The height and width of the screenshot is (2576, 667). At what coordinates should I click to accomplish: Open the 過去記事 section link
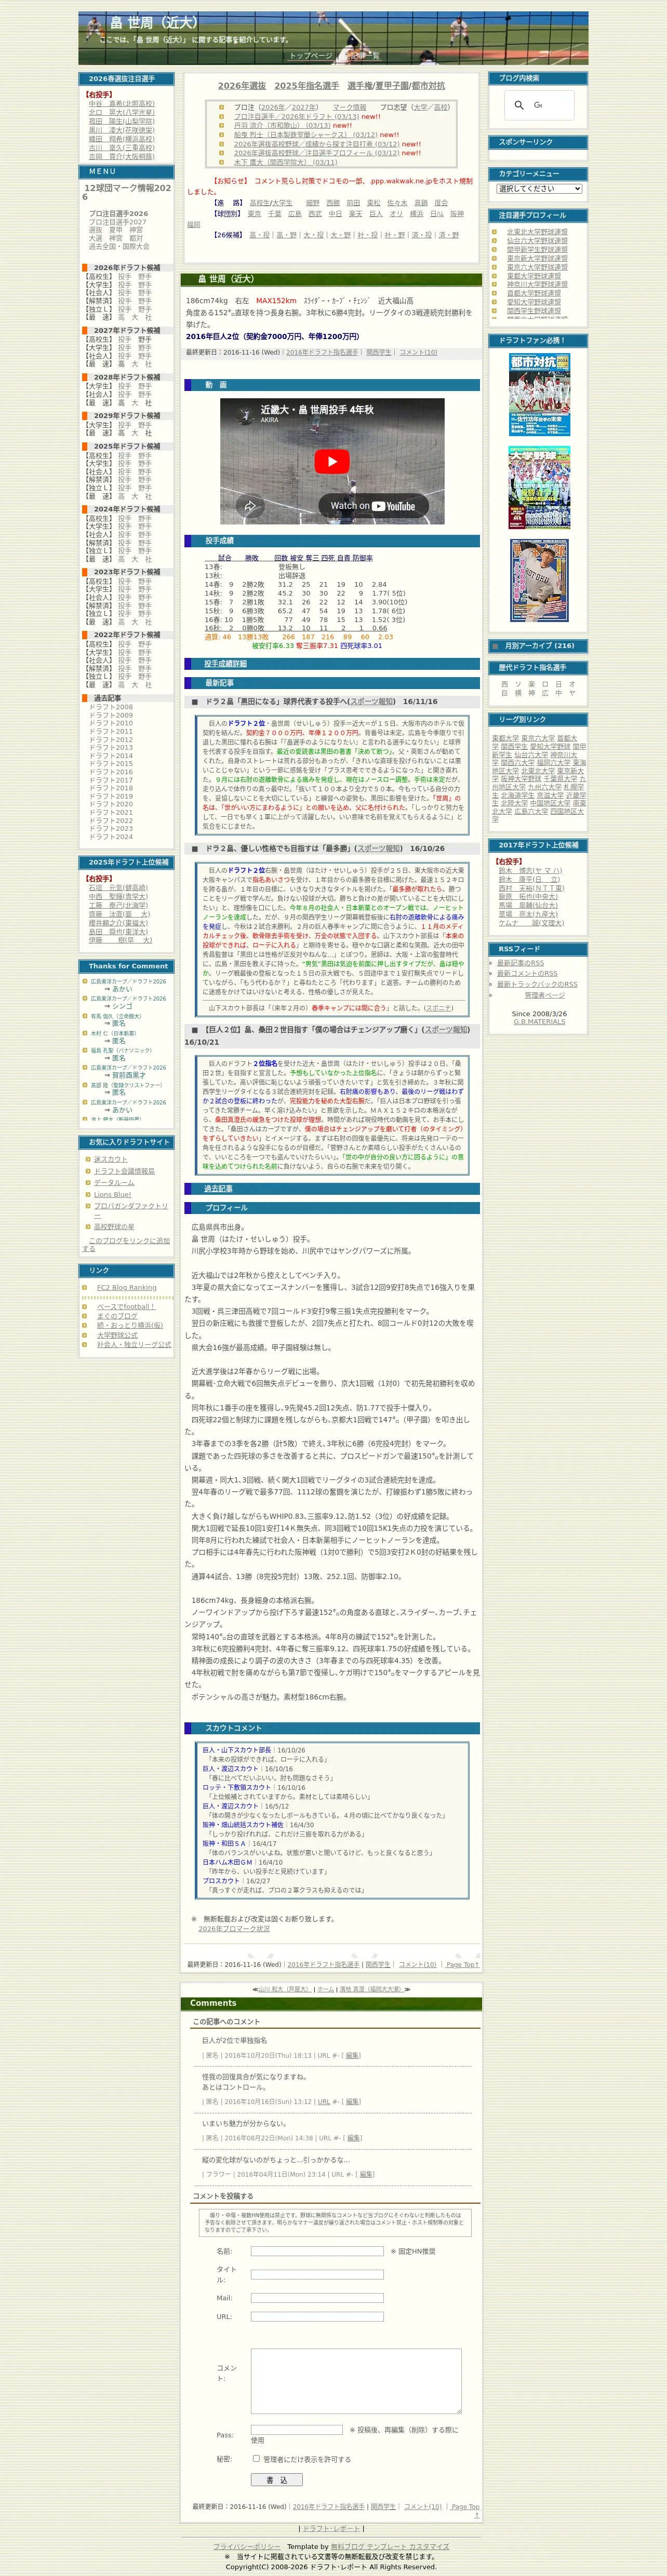click(218, 1188)
